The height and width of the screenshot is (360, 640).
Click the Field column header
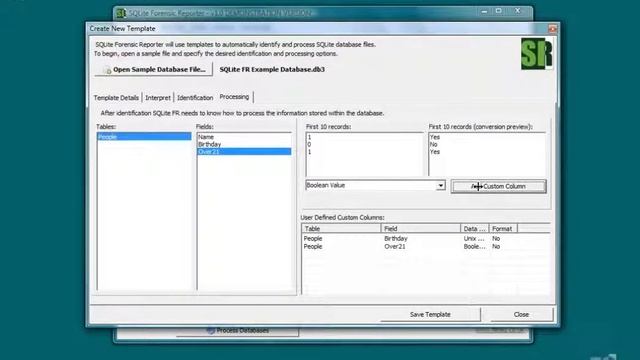(420, 229)
